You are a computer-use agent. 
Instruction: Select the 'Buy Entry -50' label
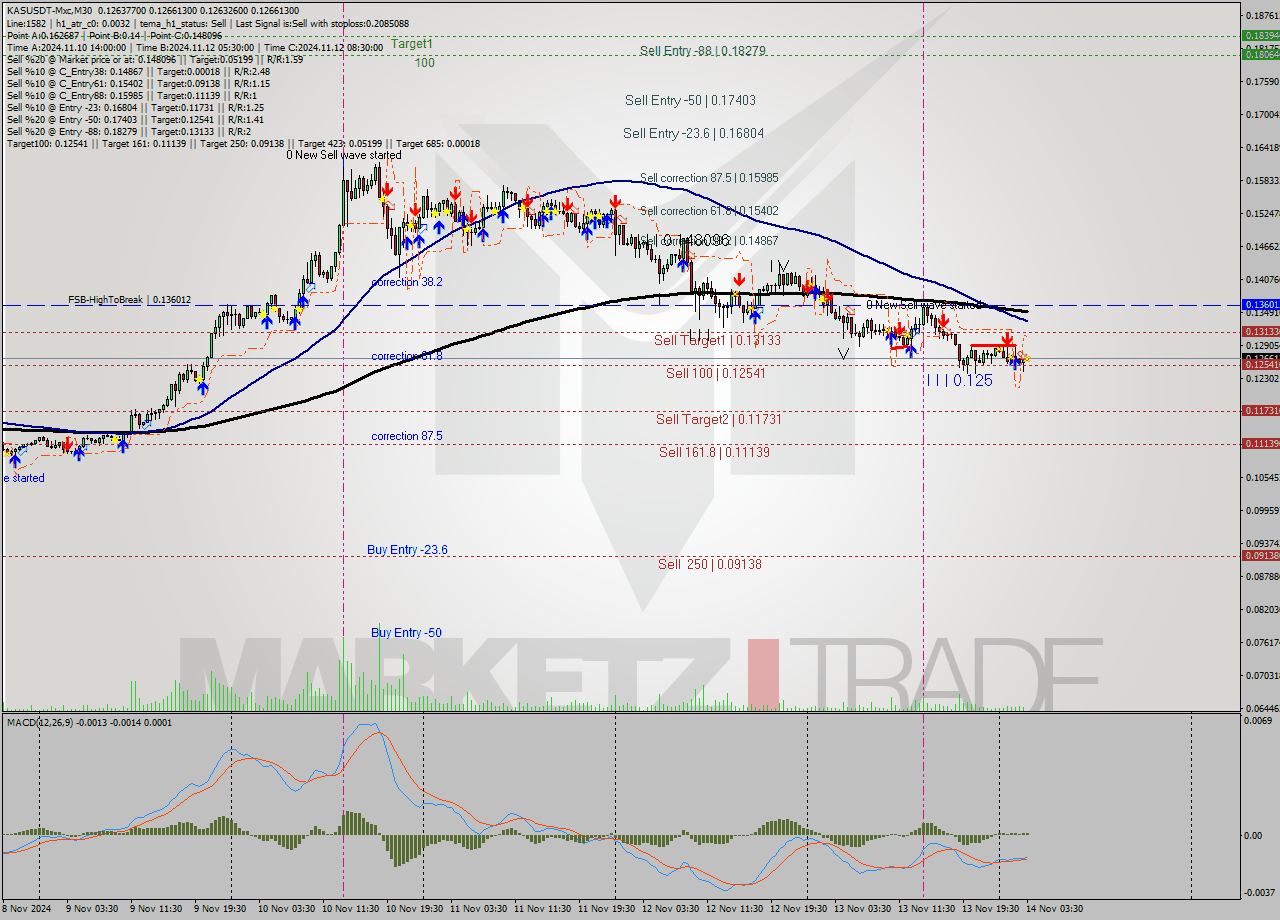[406, 633]
